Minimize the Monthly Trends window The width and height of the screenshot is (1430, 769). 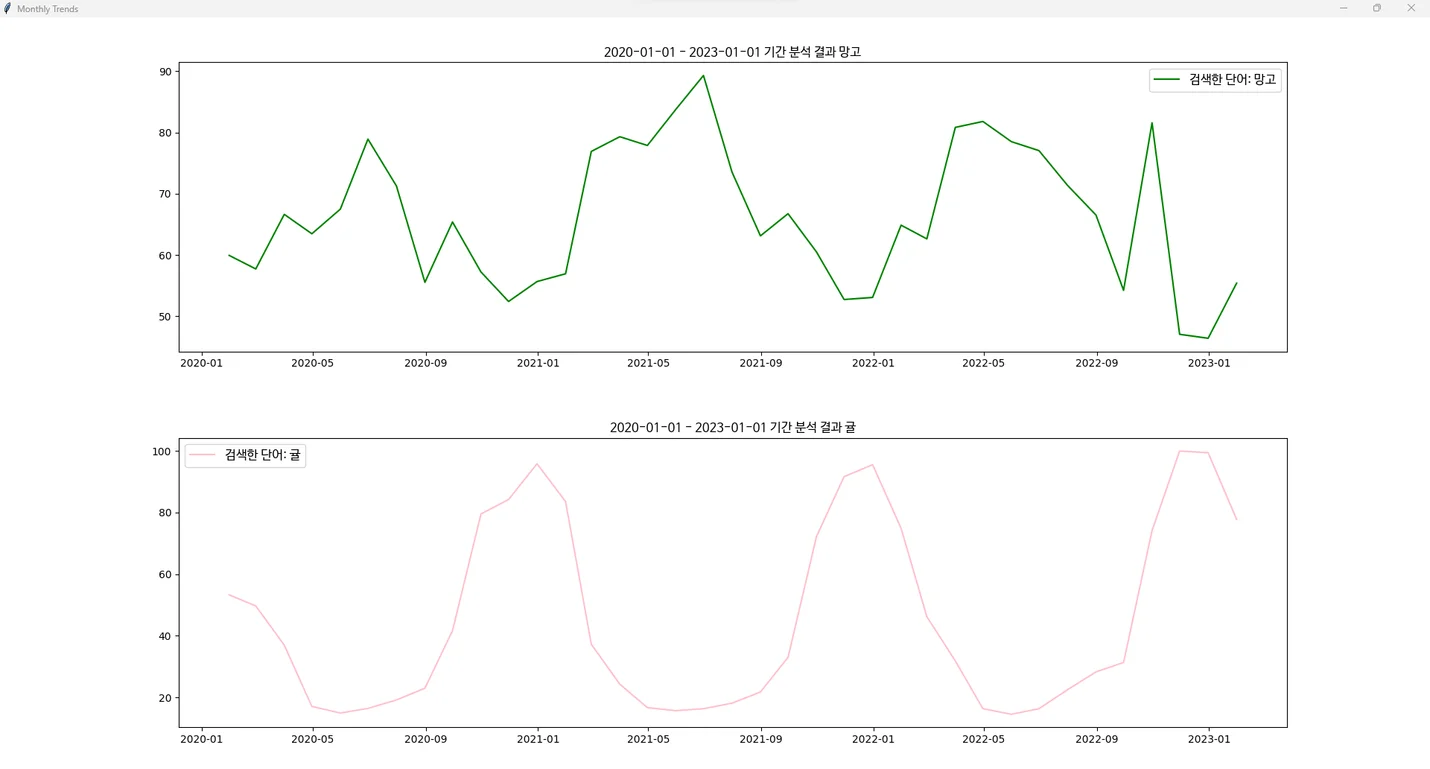[1344, 8]
